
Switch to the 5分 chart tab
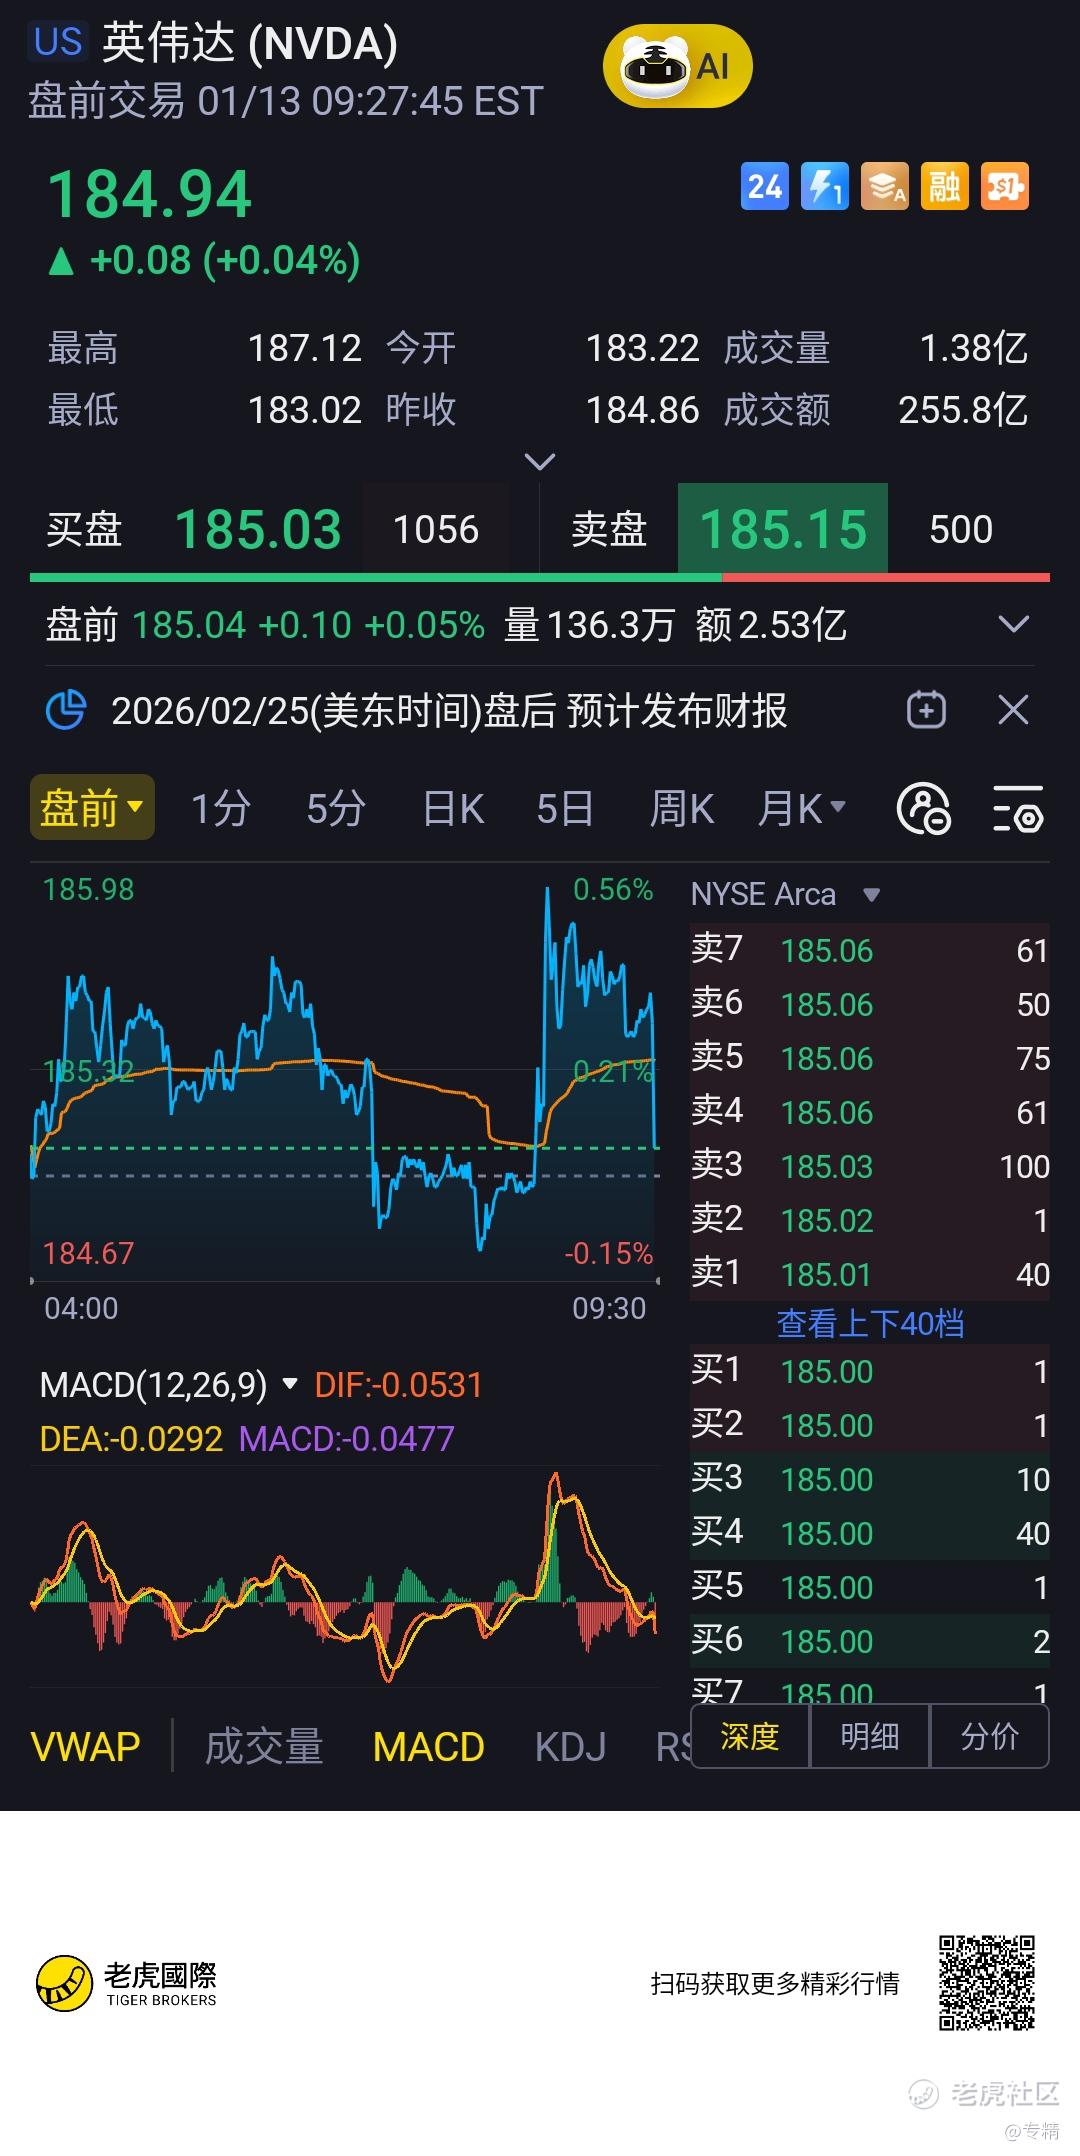point(335,808)
